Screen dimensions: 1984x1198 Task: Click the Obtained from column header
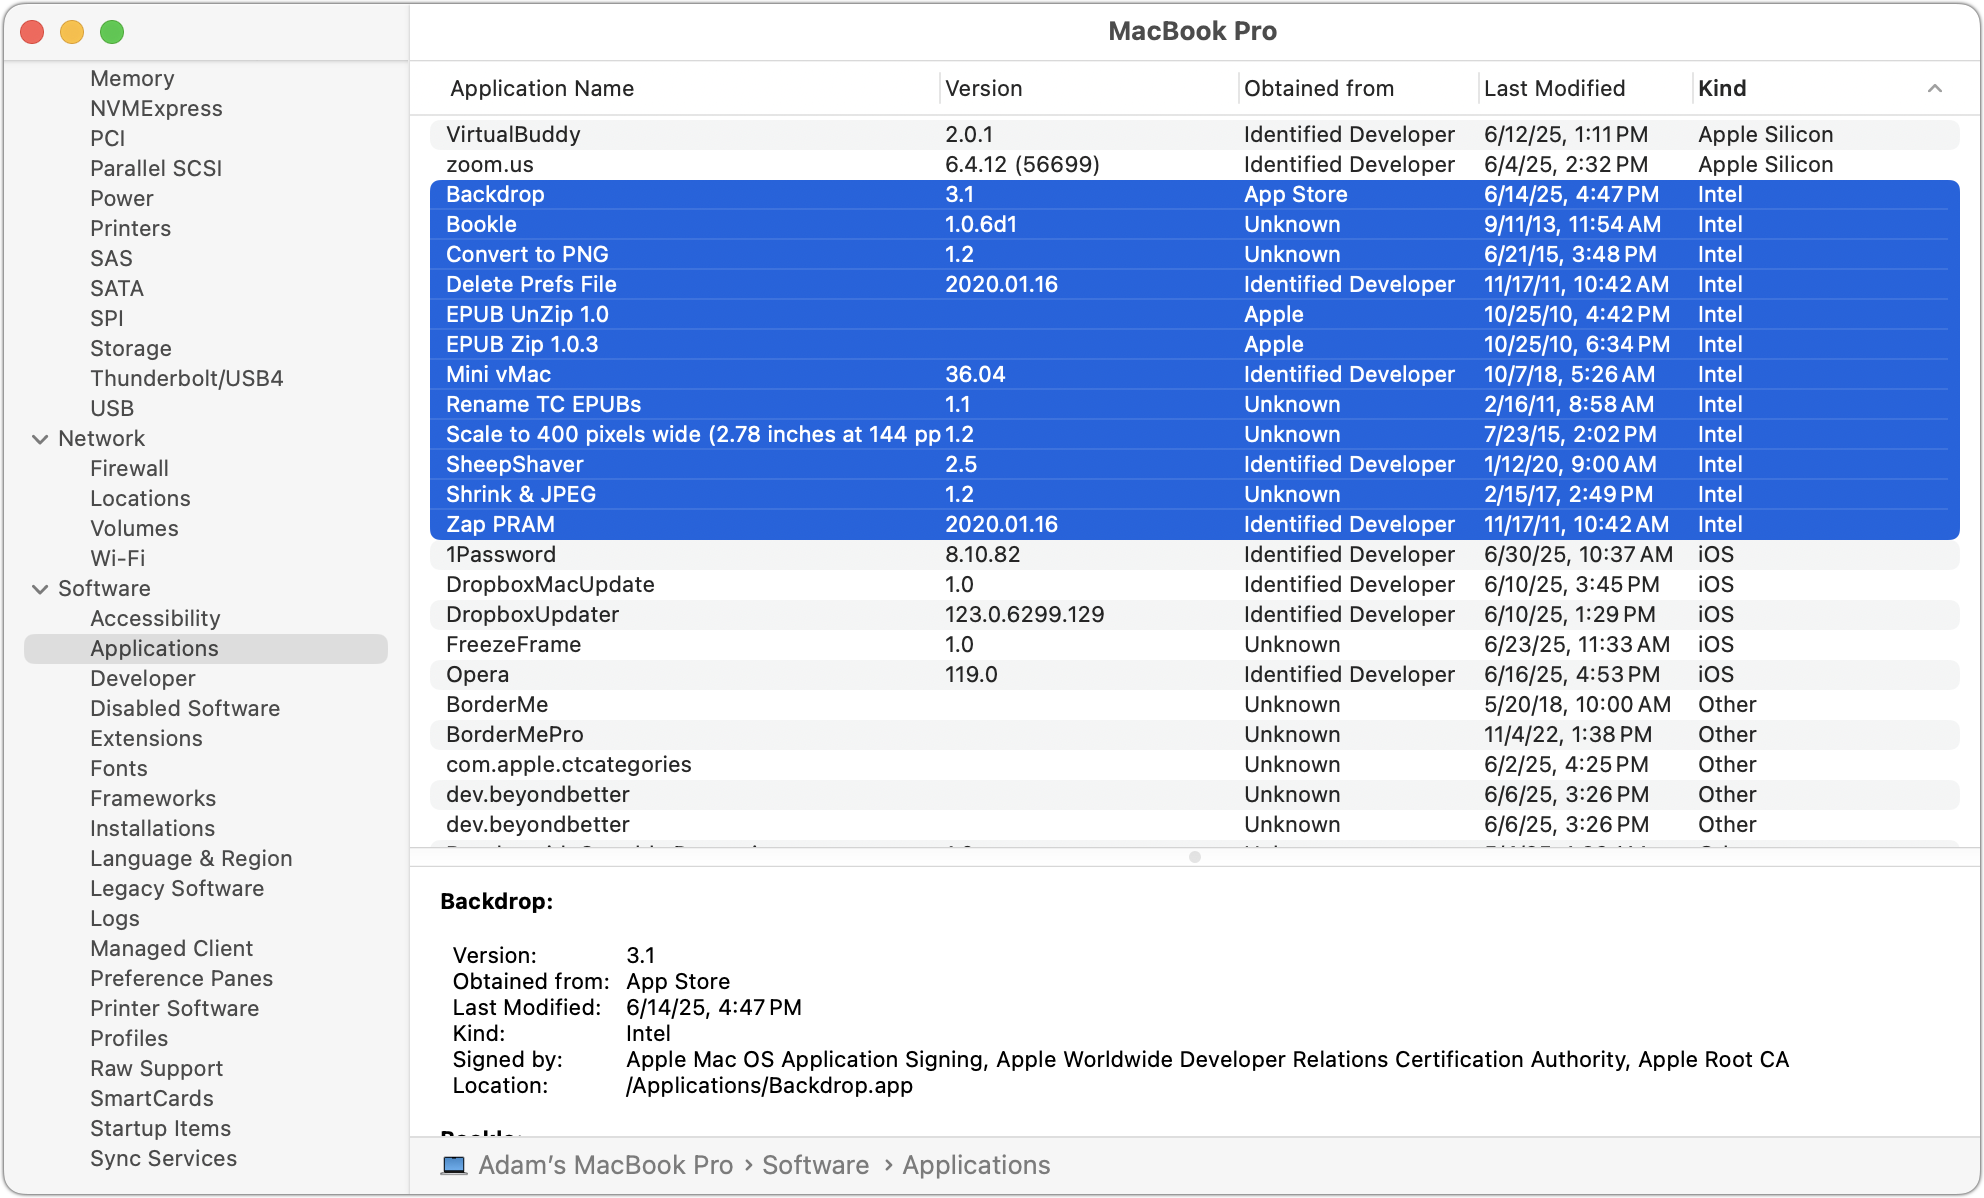pos(1318,88)
